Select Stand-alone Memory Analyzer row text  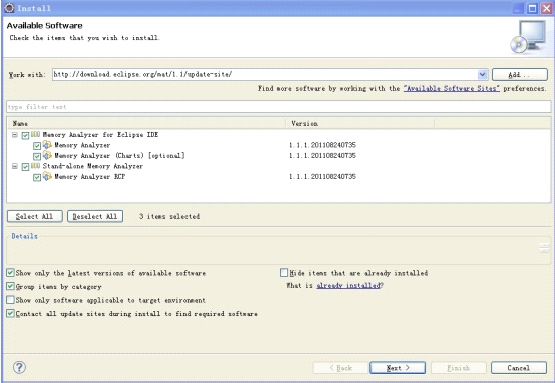pos(93,166)
